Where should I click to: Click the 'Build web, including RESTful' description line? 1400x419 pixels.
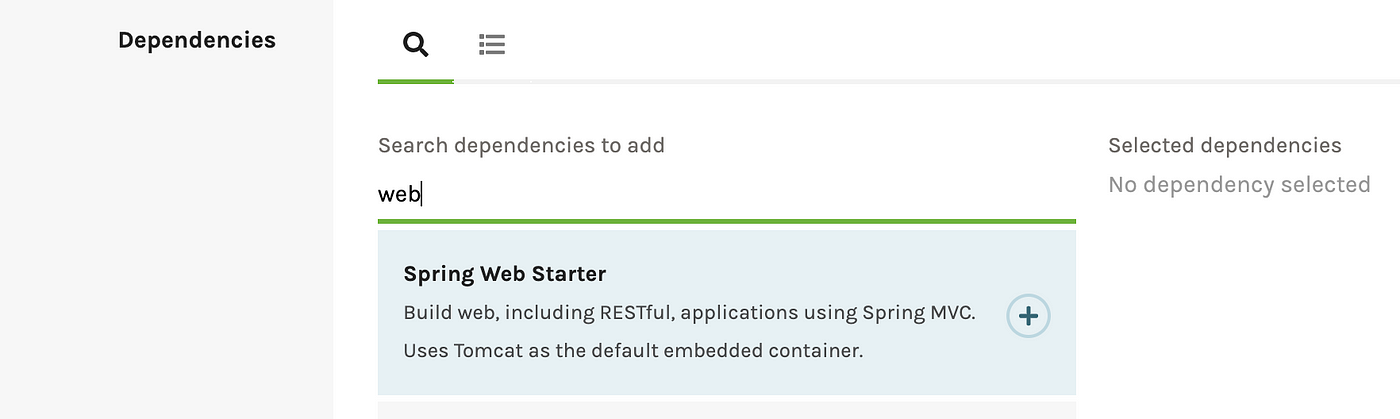(689, 313)
